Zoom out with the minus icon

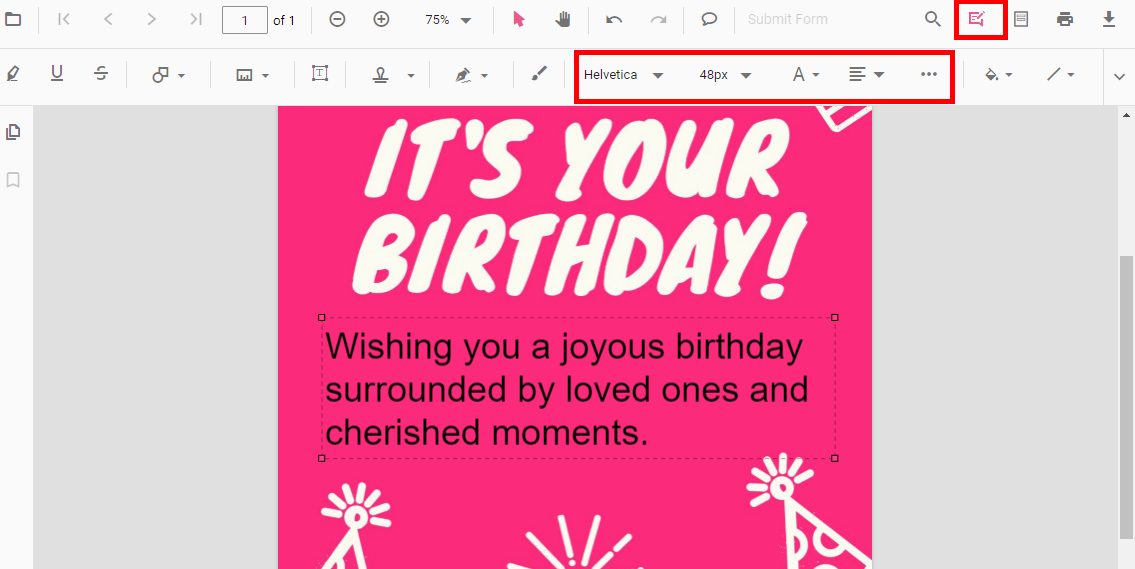[x=337, y=20]
